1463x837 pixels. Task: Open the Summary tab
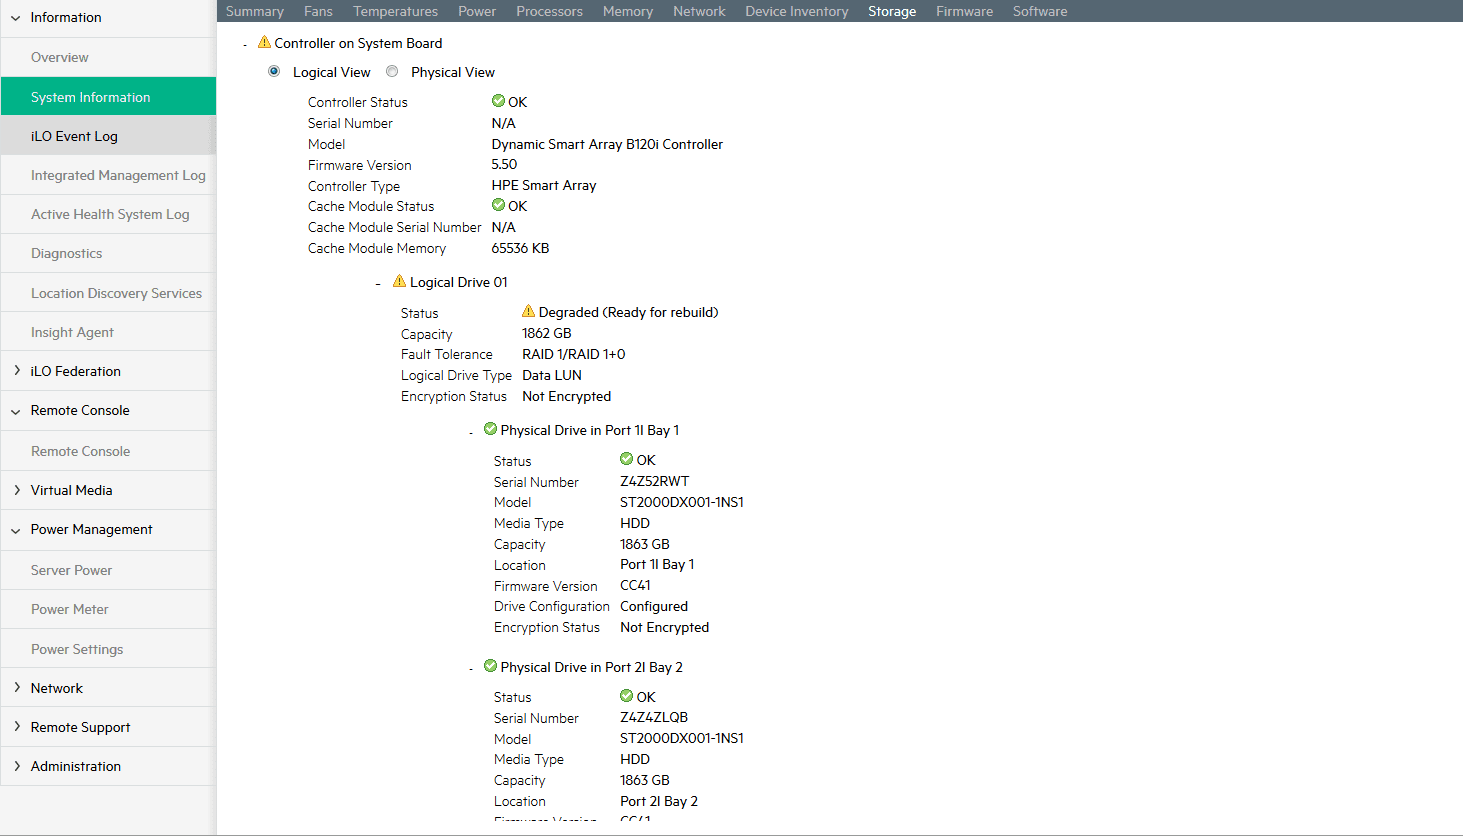click(255, 11)
